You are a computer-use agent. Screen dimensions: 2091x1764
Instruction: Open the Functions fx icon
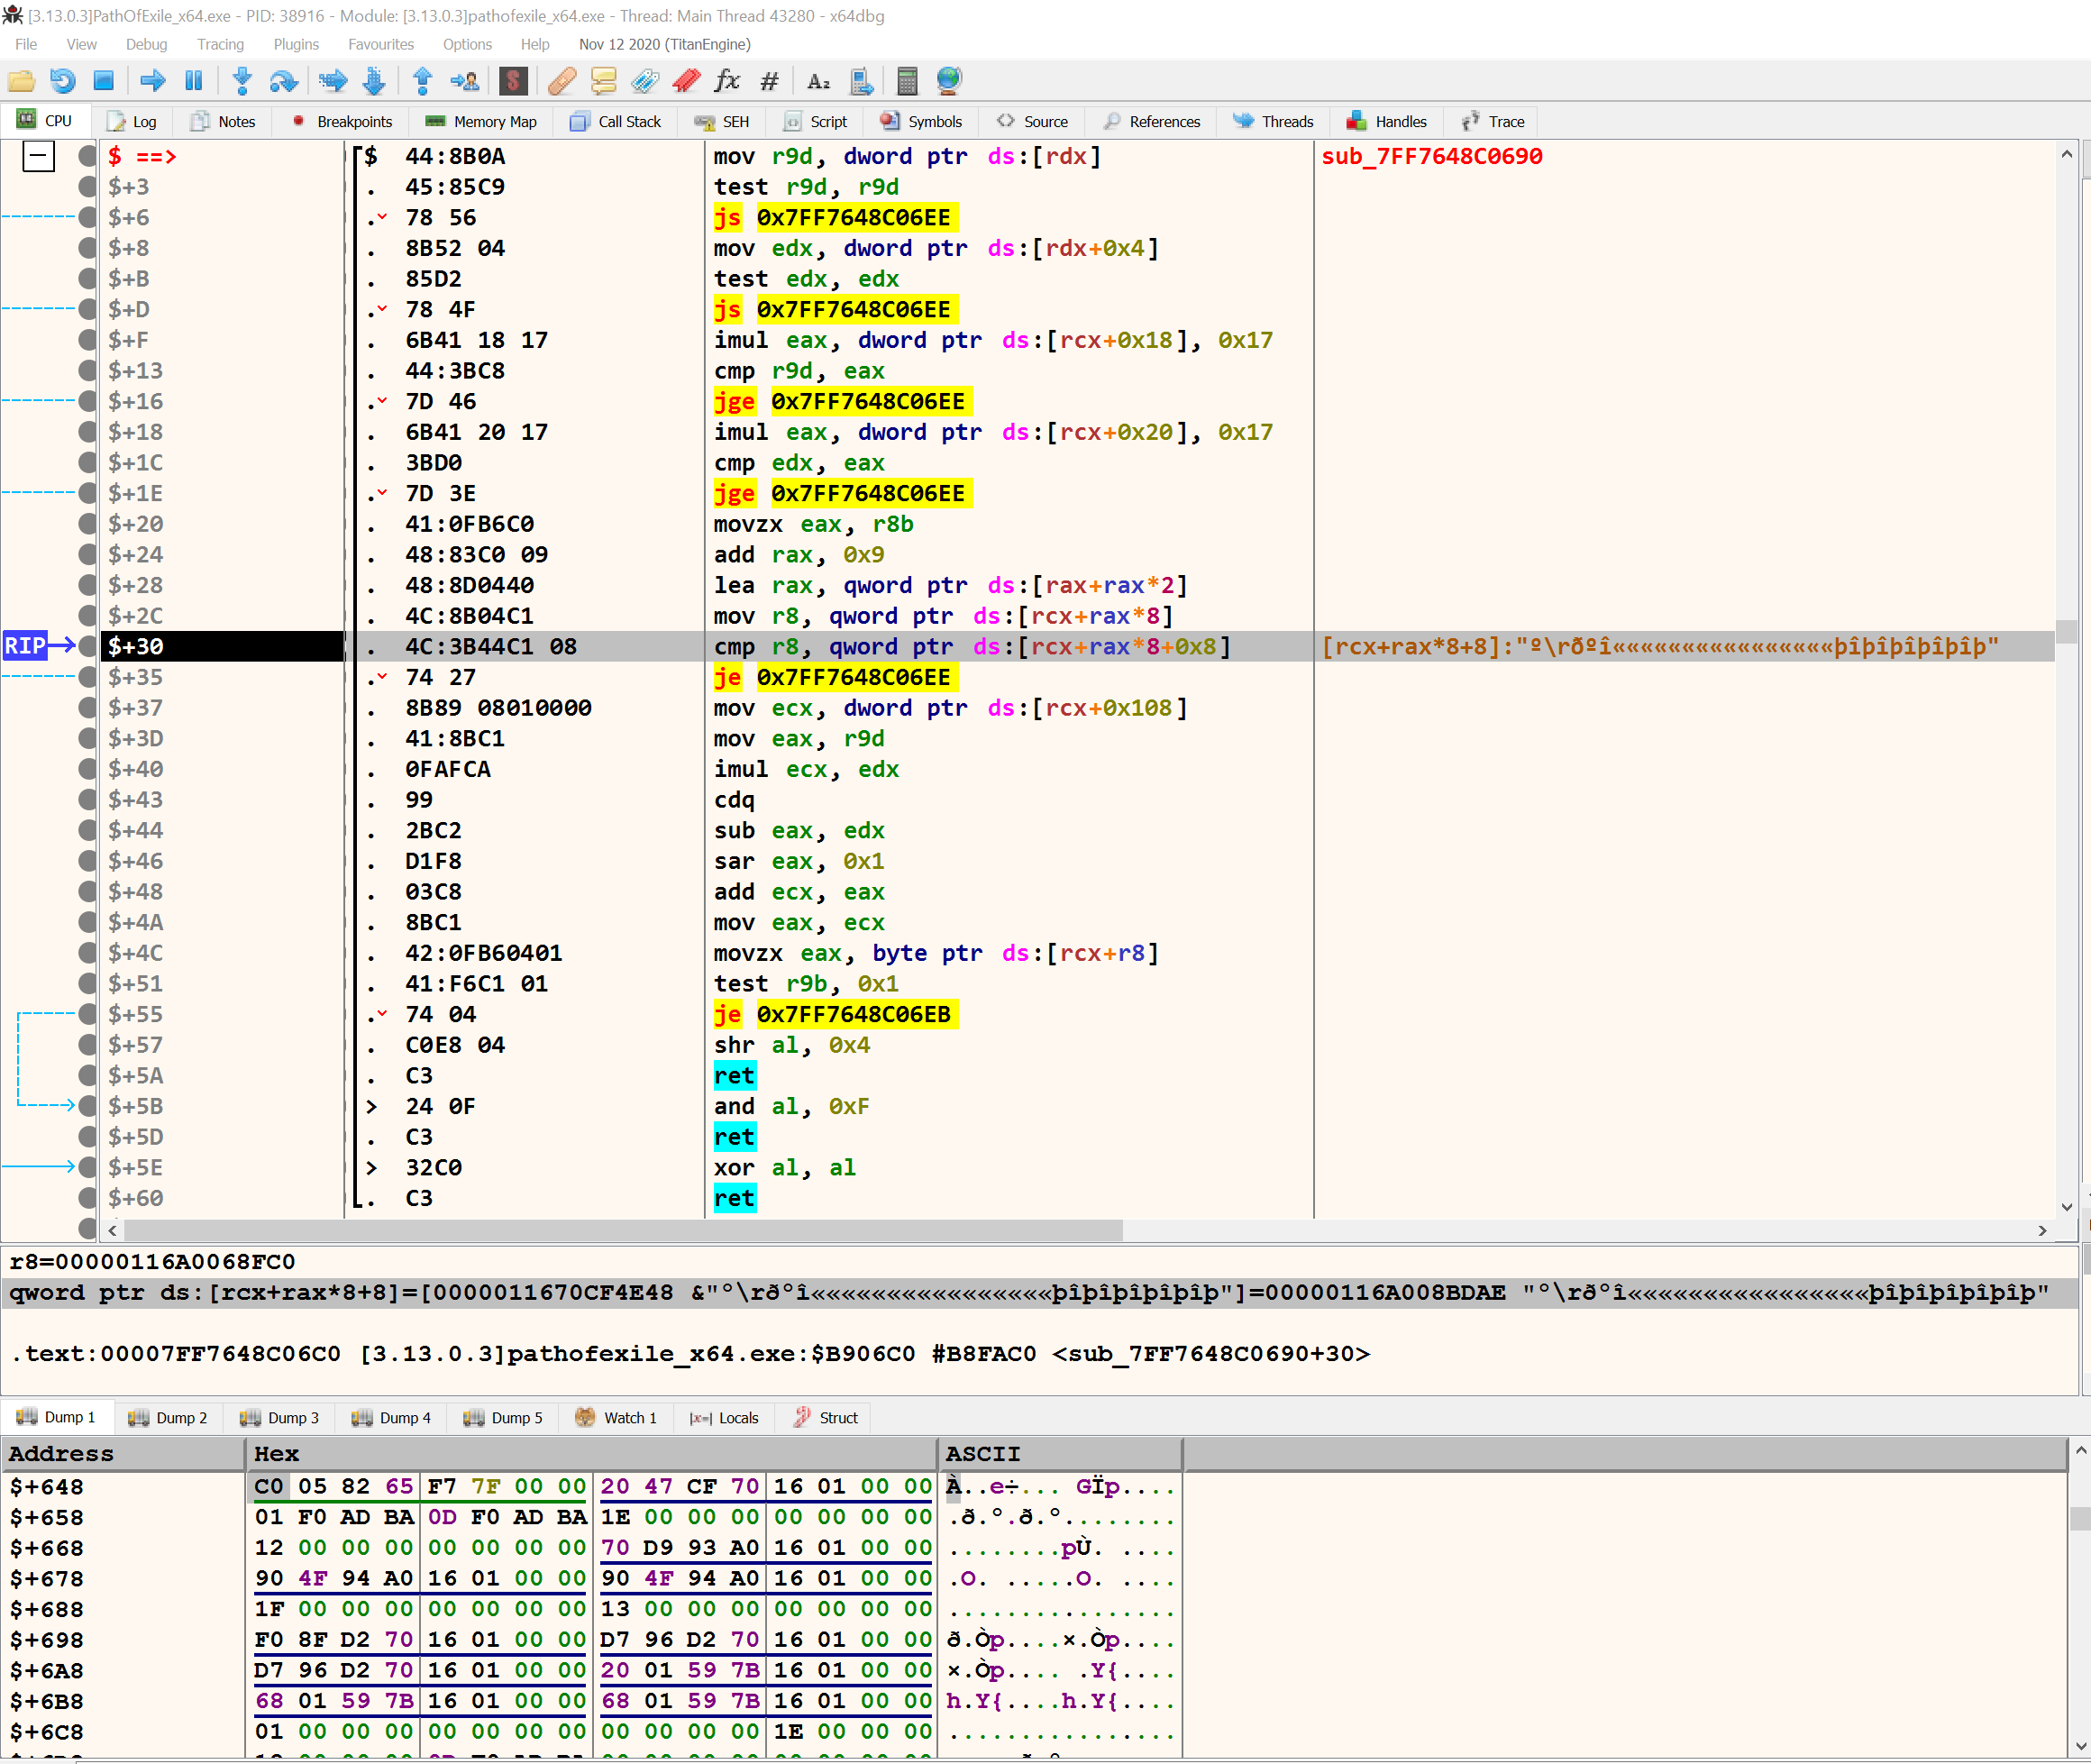click(727, 81)
